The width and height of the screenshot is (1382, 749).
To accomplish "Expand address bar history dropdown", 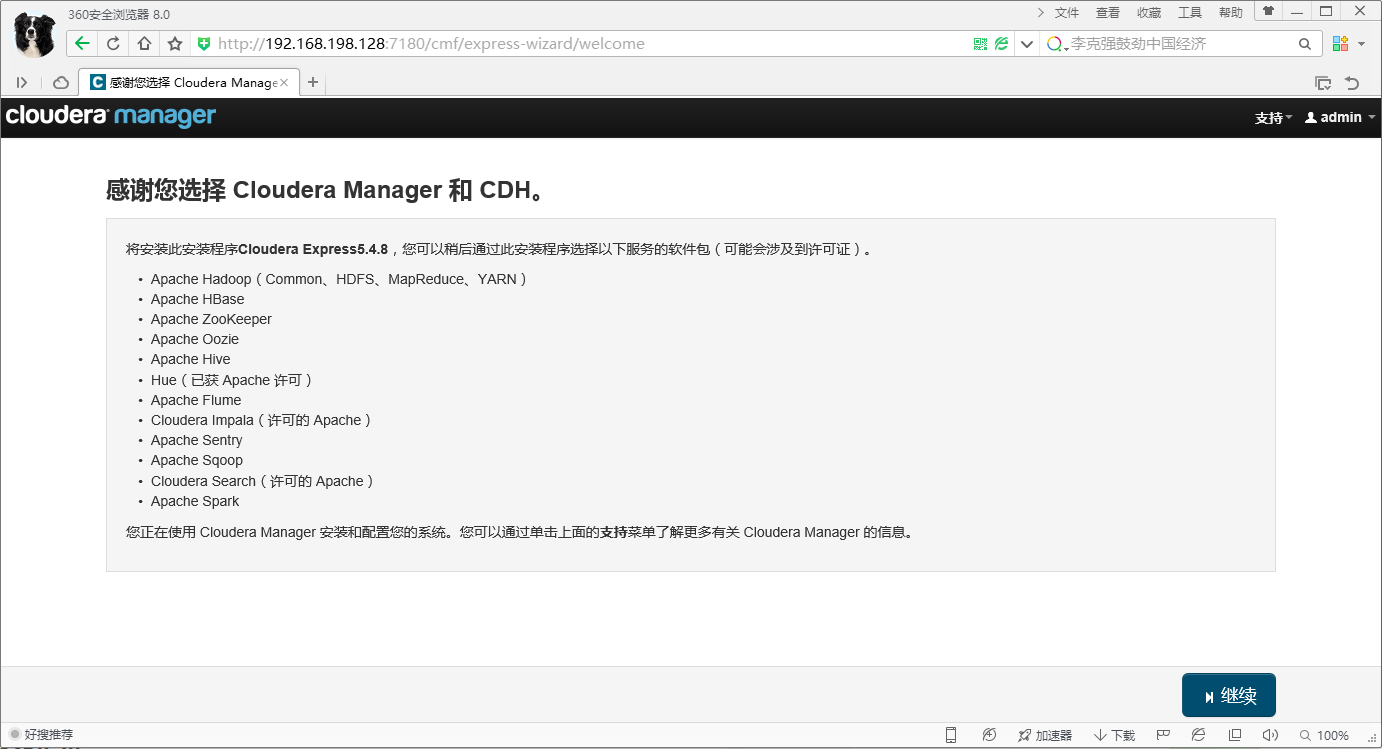I will (x=1026, y=44).
